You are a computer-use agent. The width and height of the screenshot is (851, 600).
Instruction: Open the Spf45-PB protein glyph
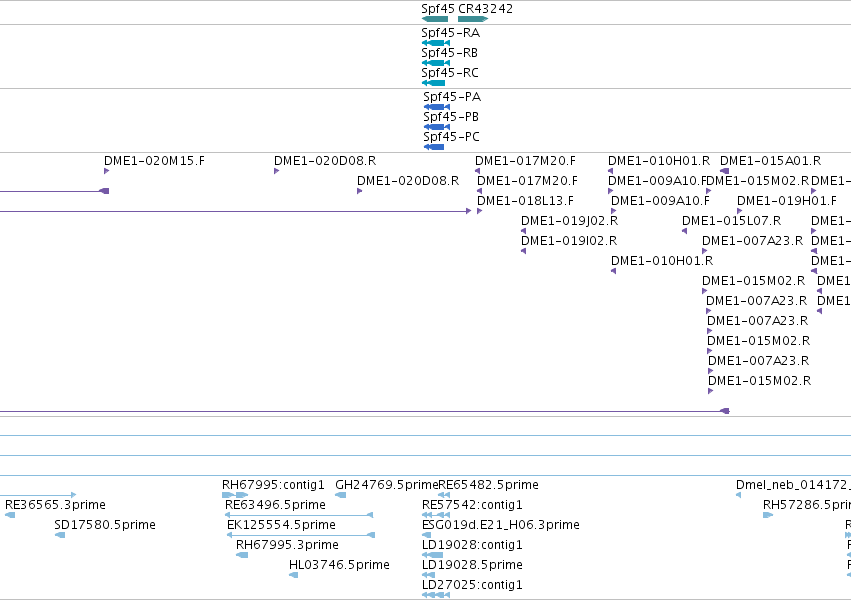437,127
